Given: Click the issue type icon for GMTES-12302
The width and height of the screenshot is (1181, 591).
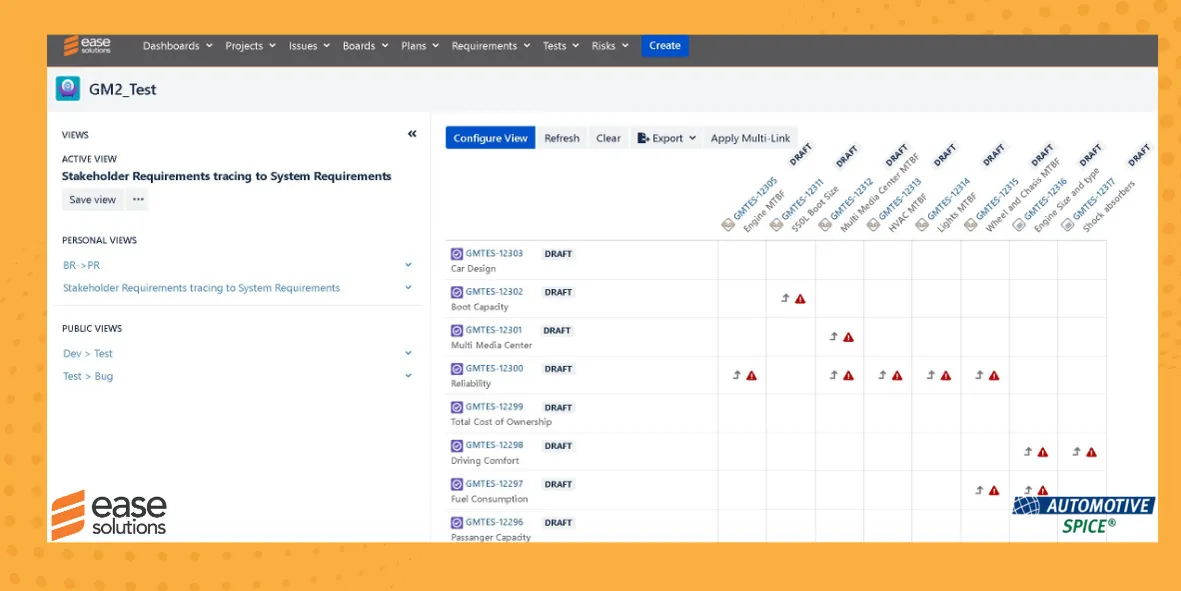Looking at the screenshot, I should click(x=456, y=292).
